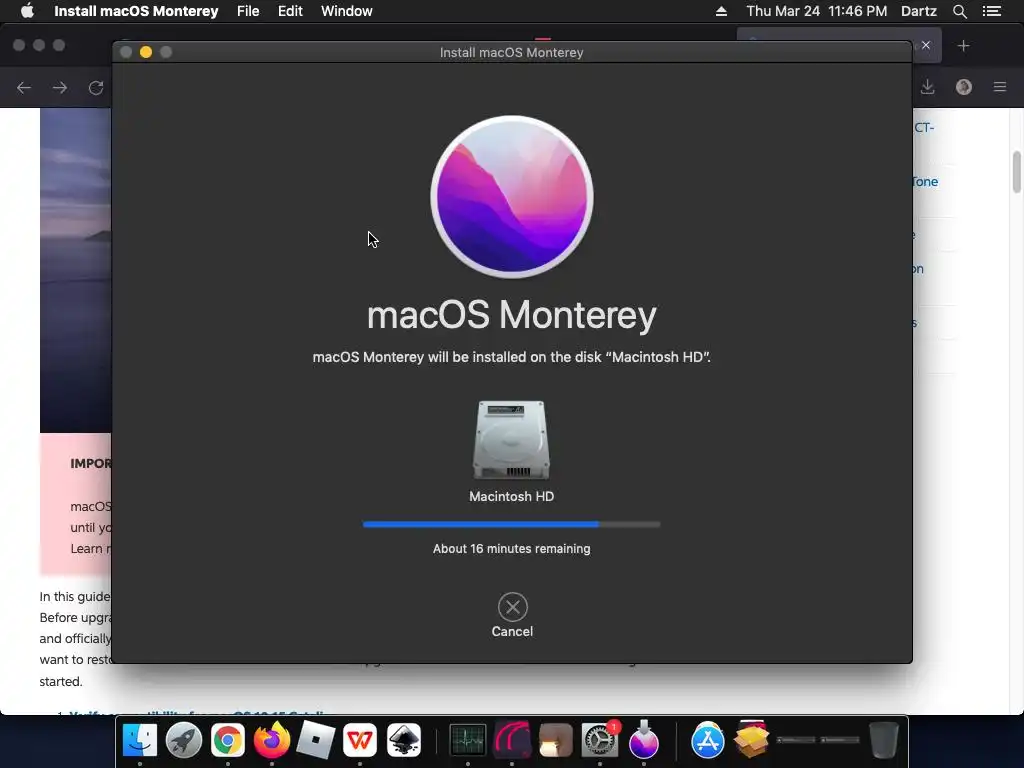The image size is (1024, 768).
Task: Click the date and time in menu bar
Action: (816, 11)
